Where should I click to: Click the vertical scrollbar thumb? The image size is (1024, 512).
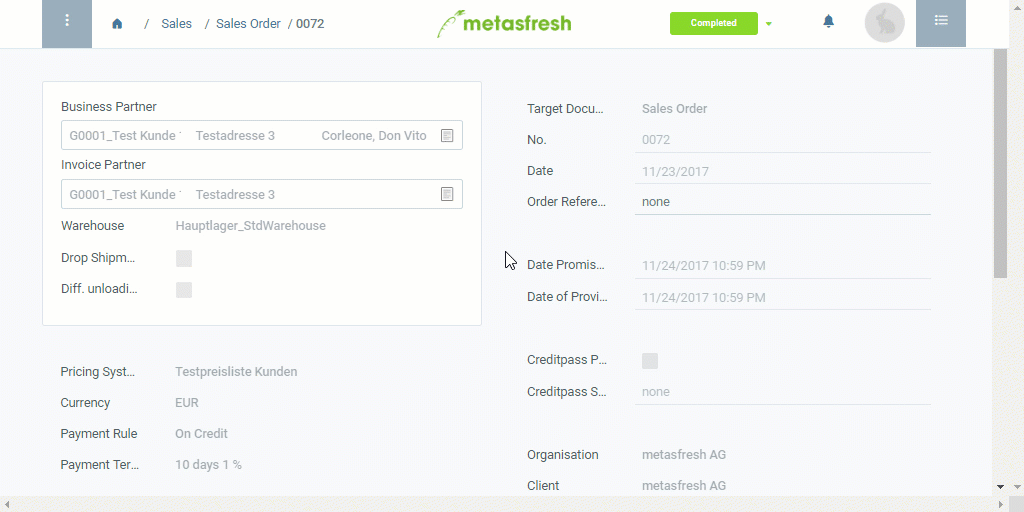tap(1000, 163)
